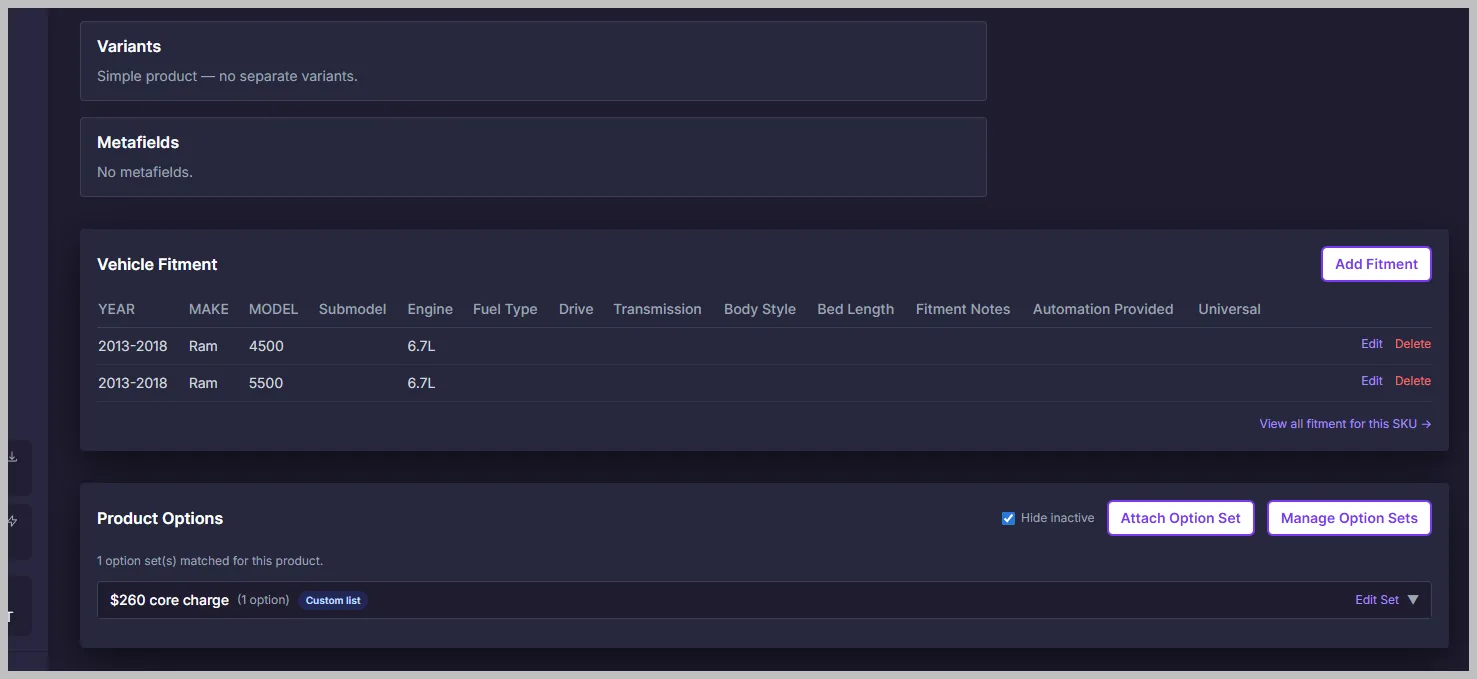Image resolution: width=1477 pixels, height=679 pixels.
Task: Expand the $260 core charge option set arrow
Action: click(x=1413, y=600)
